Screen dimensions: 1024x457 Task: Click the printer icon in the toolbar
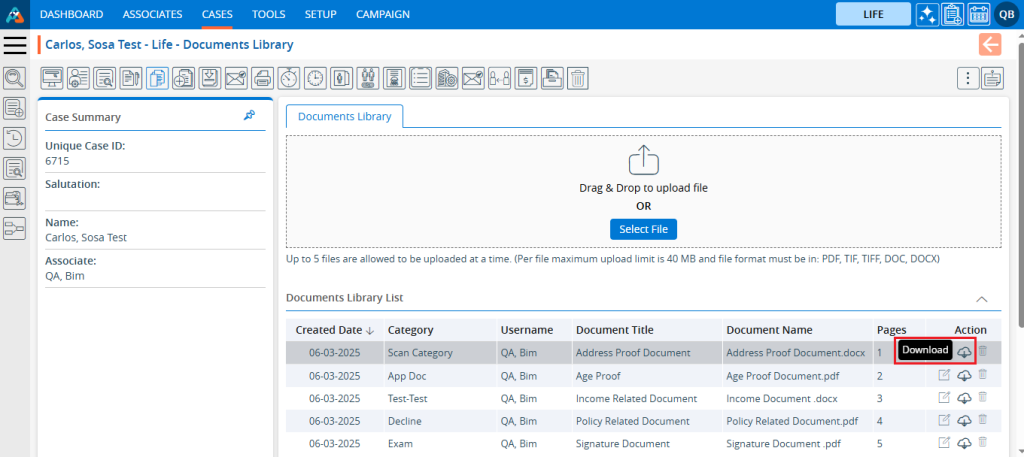point(262,78)
